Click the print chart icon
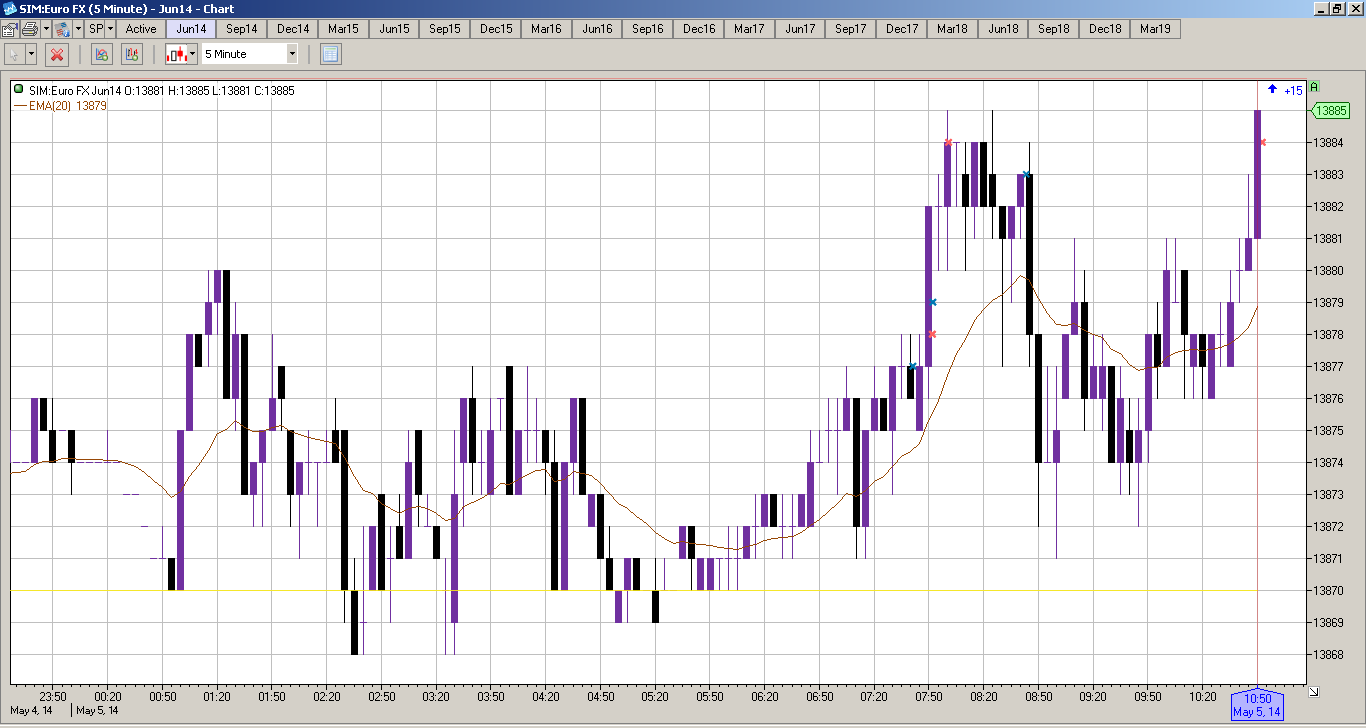 [x=29, y=29]
